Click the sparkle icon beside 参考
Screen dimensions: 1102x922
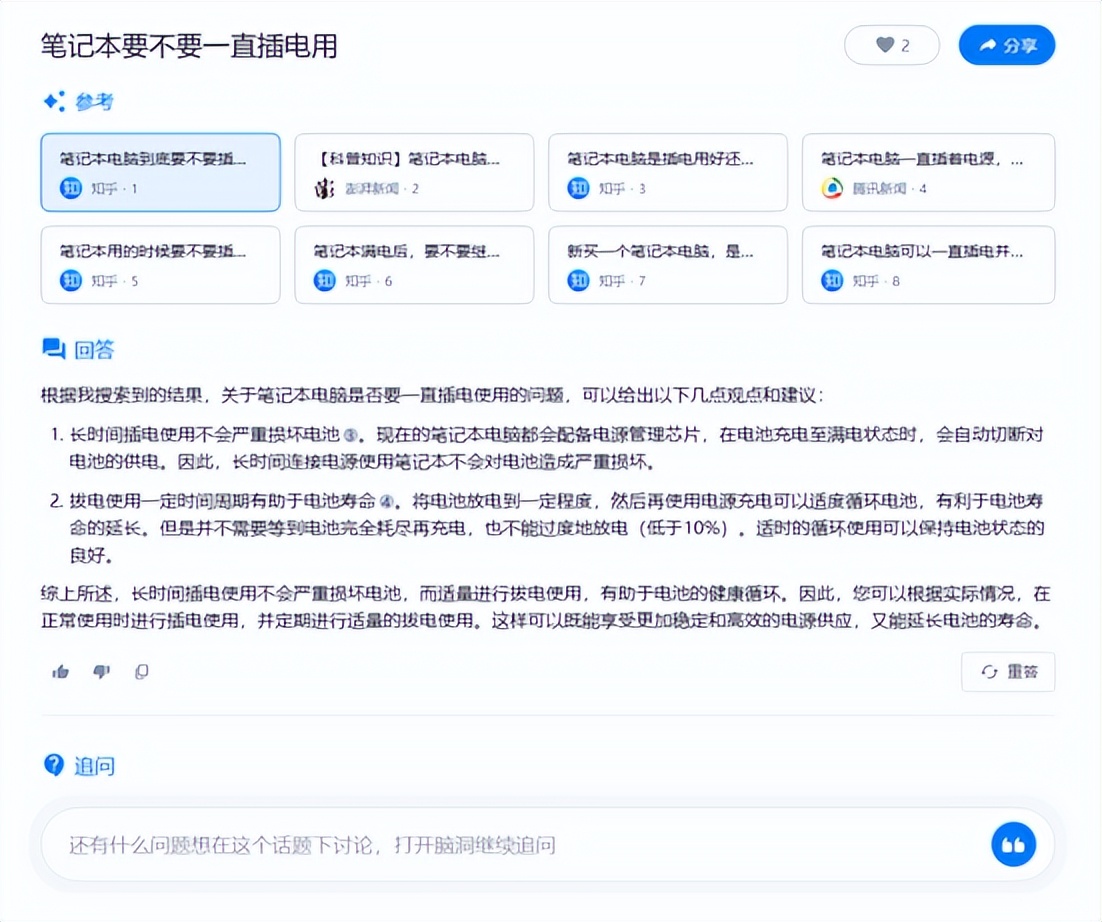[x=53, y=101]
